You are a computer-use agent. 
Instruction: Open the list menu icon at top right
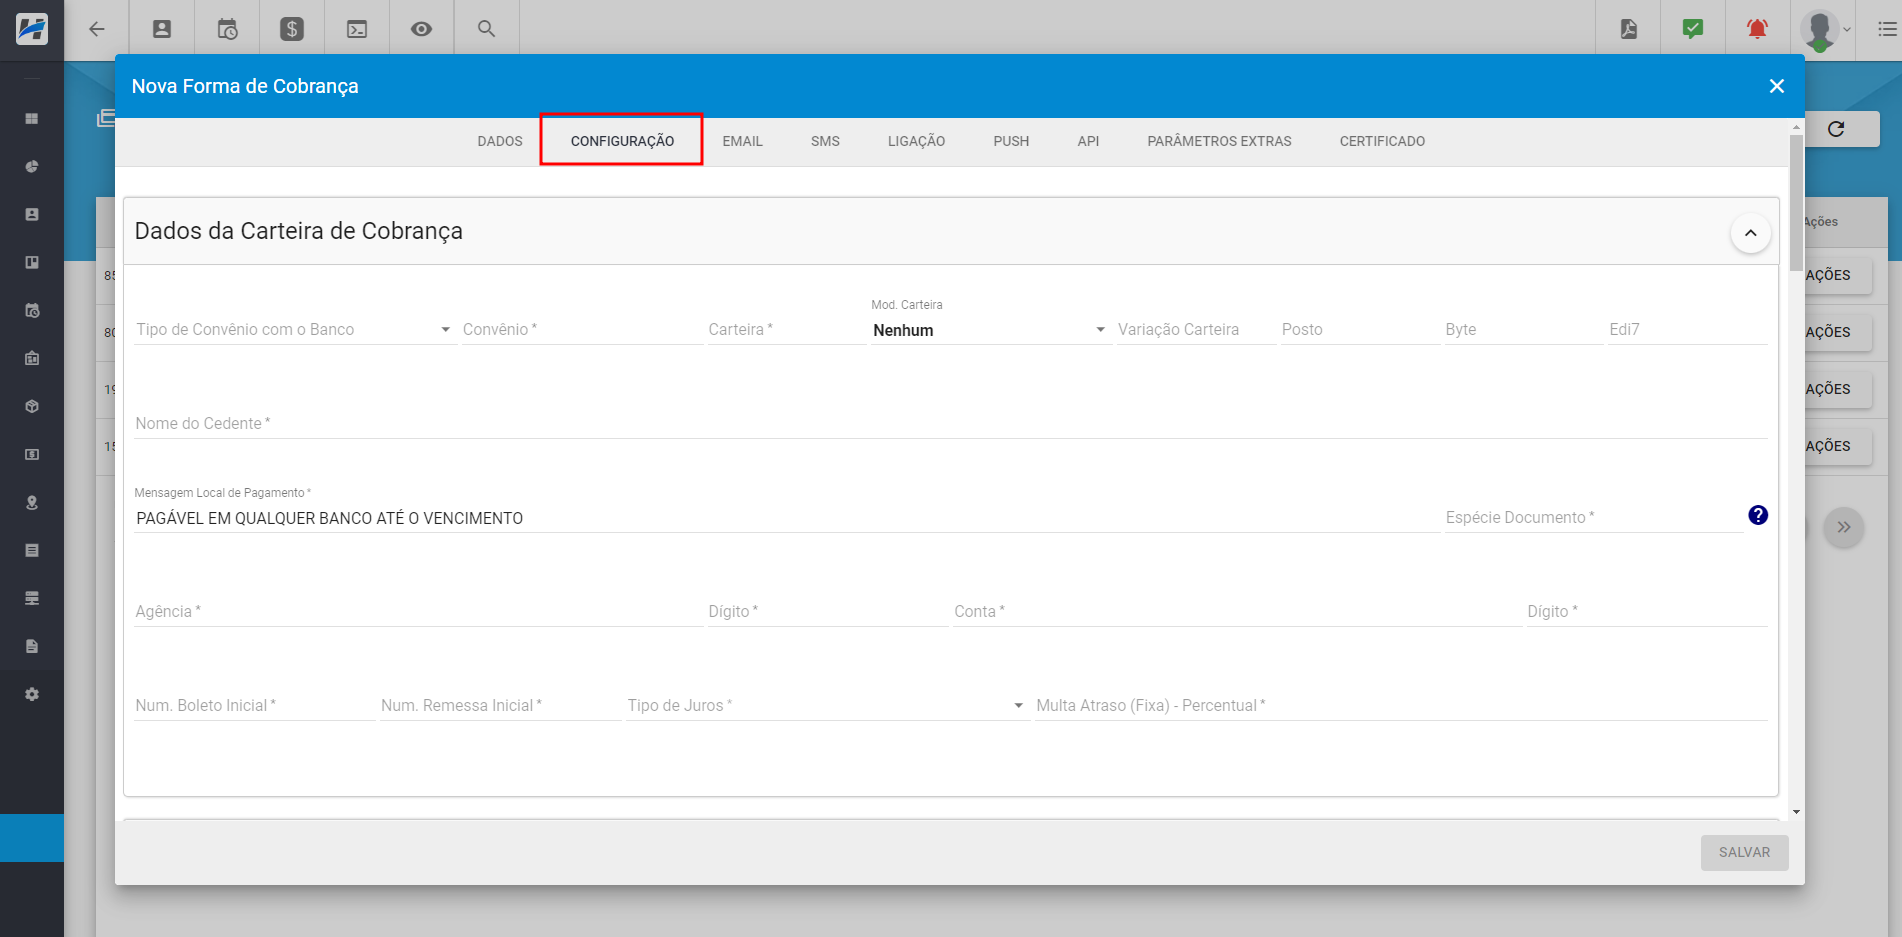click(1887, 29)
